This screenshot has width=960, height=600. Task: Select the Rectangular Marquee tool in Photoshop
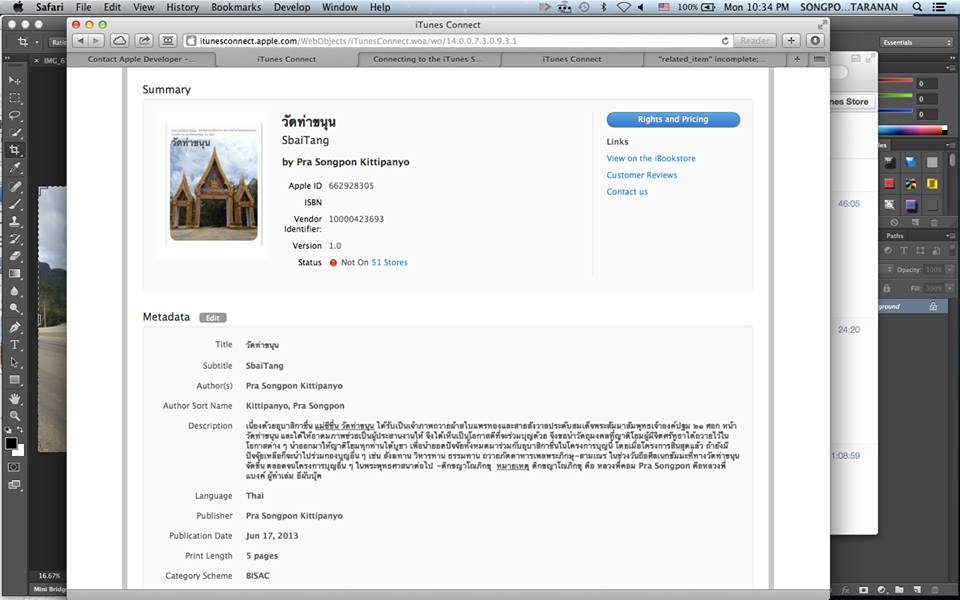pos(15,98)
